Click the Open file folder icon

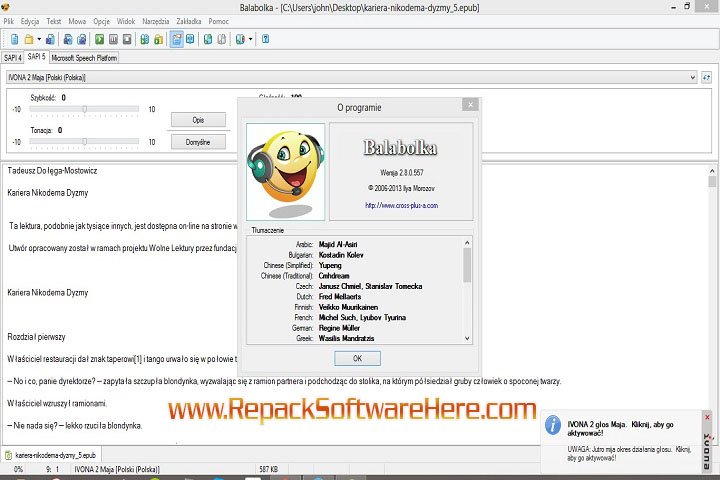click(x=28, y=40)
